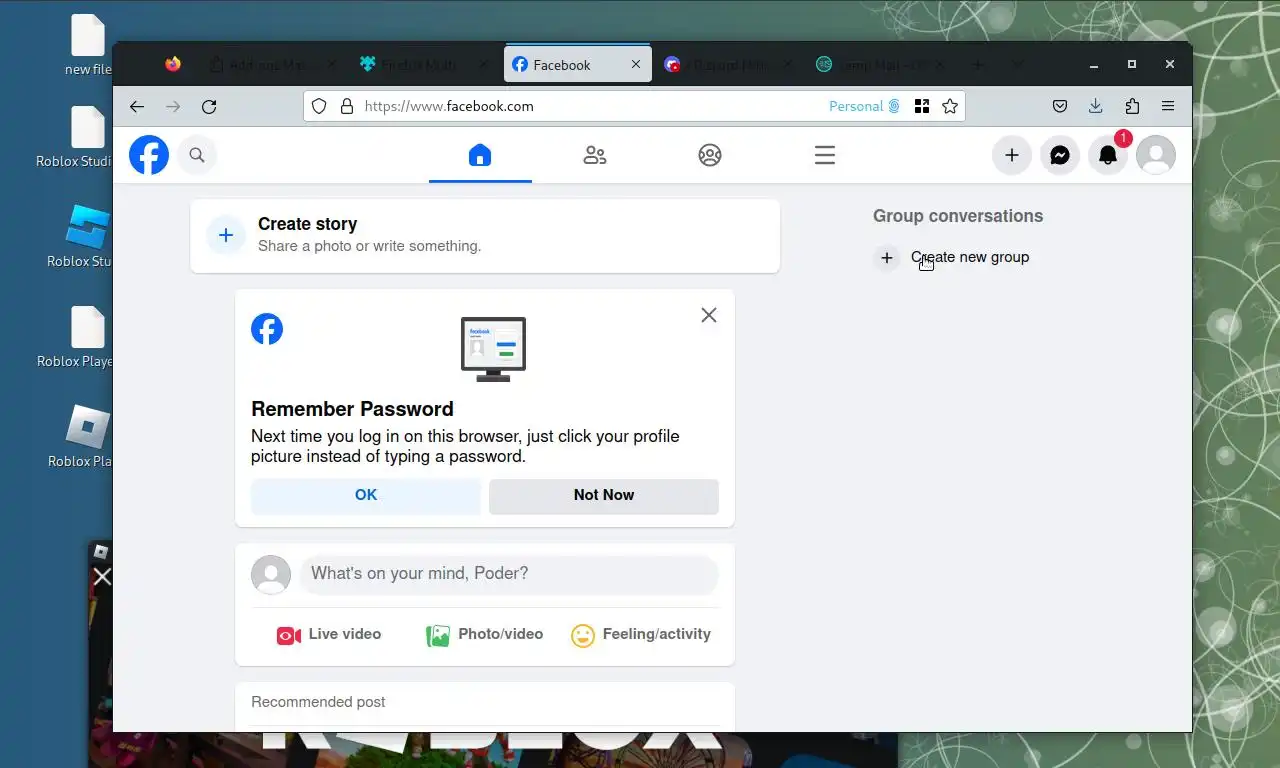Open the Firefox application menu (three lines)
The image size is (1280, 768).
1168,106
